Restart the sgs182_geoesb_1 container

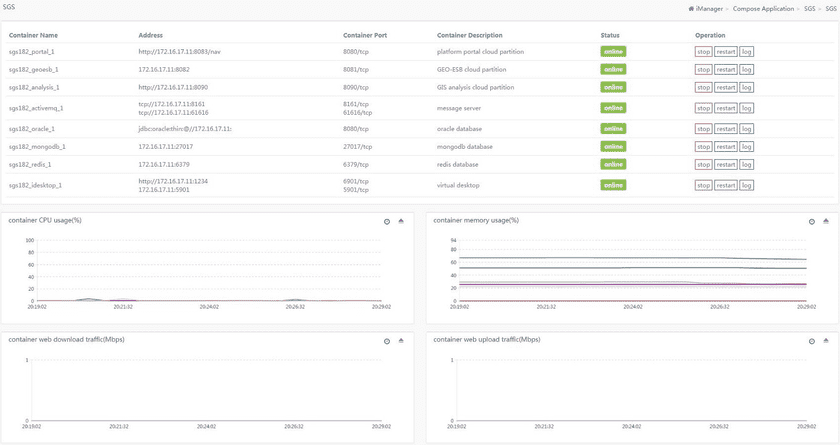pos(726,70)
